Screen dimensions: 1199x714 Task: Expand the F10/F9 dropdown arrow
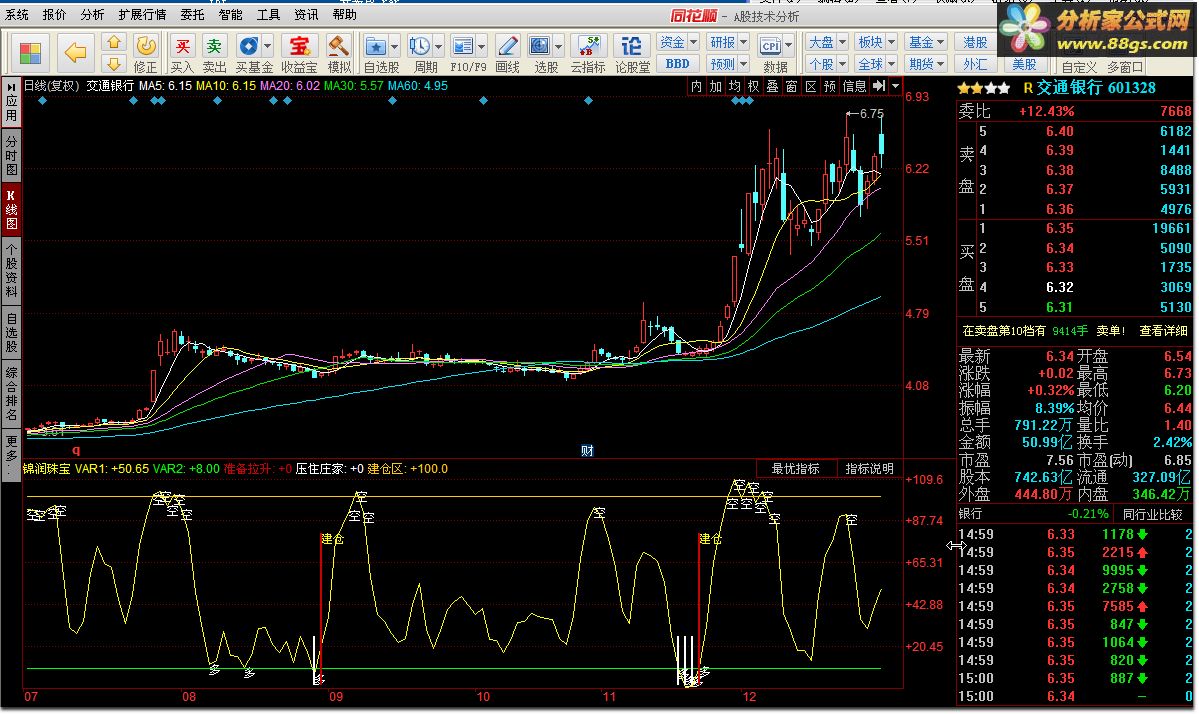(482, 46)
